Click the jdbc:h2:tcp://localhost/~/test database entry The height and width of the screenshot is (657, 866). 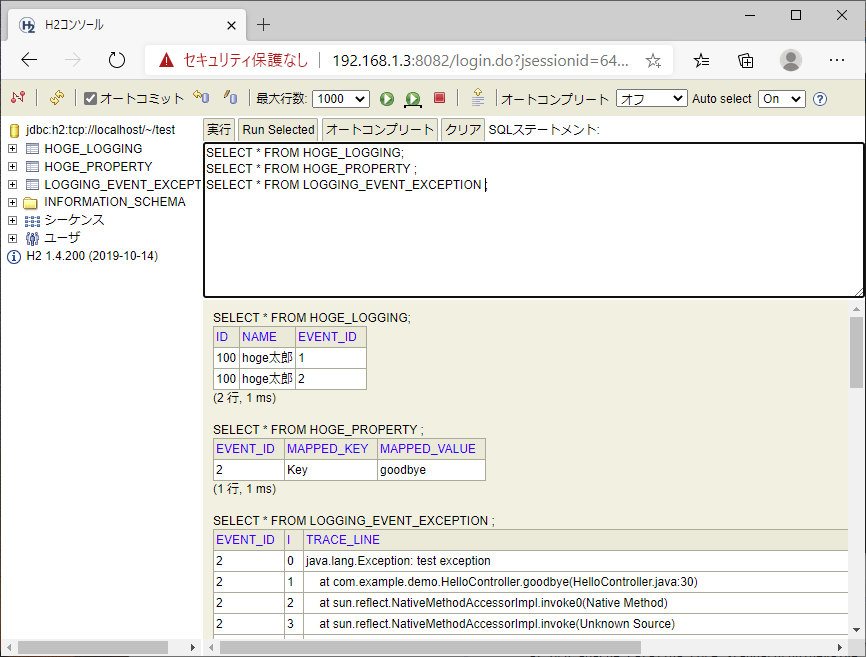101,130
